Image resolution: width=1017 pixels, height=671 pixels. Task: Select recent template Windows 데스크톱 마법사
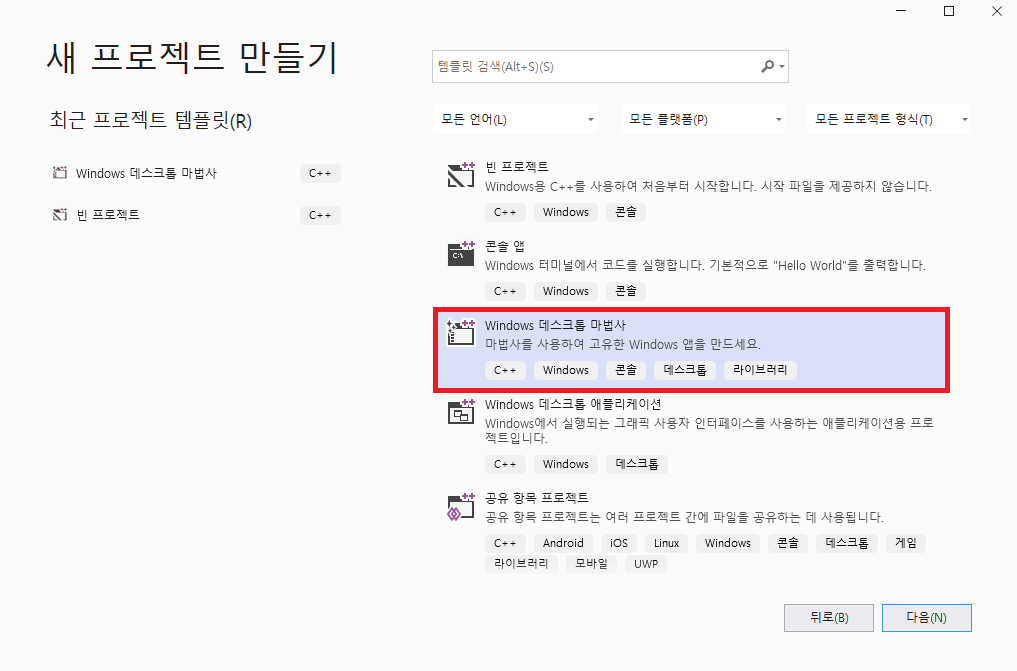(146, 173)
